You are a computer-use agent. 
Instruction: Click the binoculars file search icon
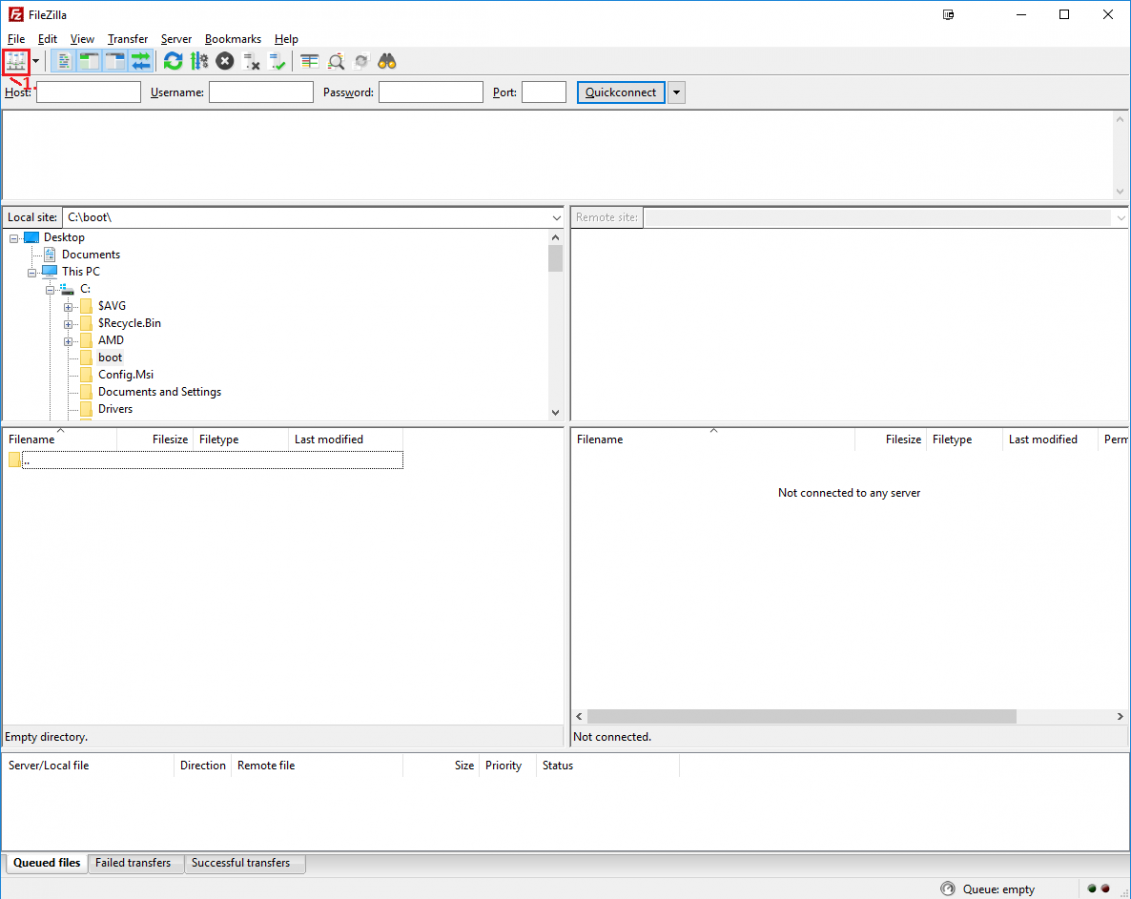point(387,61)
